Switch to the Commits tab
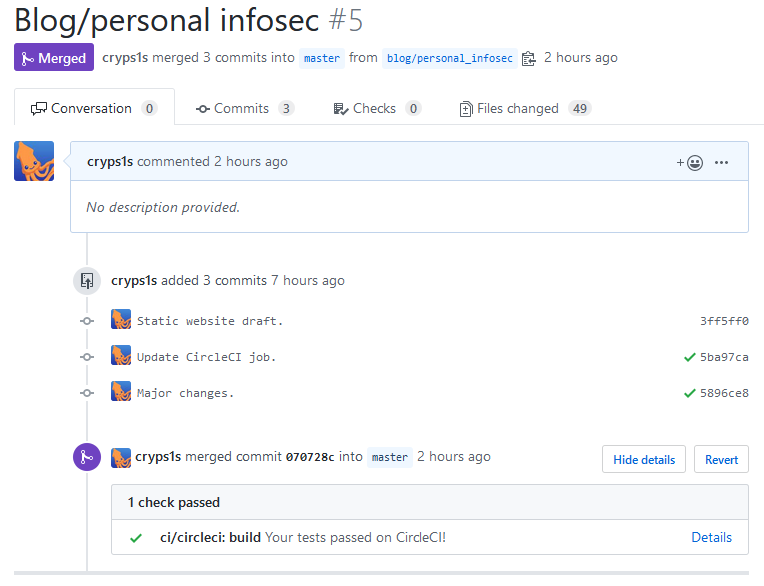The width and height of the screenshot is (764, 586). (x=245, y=109)
